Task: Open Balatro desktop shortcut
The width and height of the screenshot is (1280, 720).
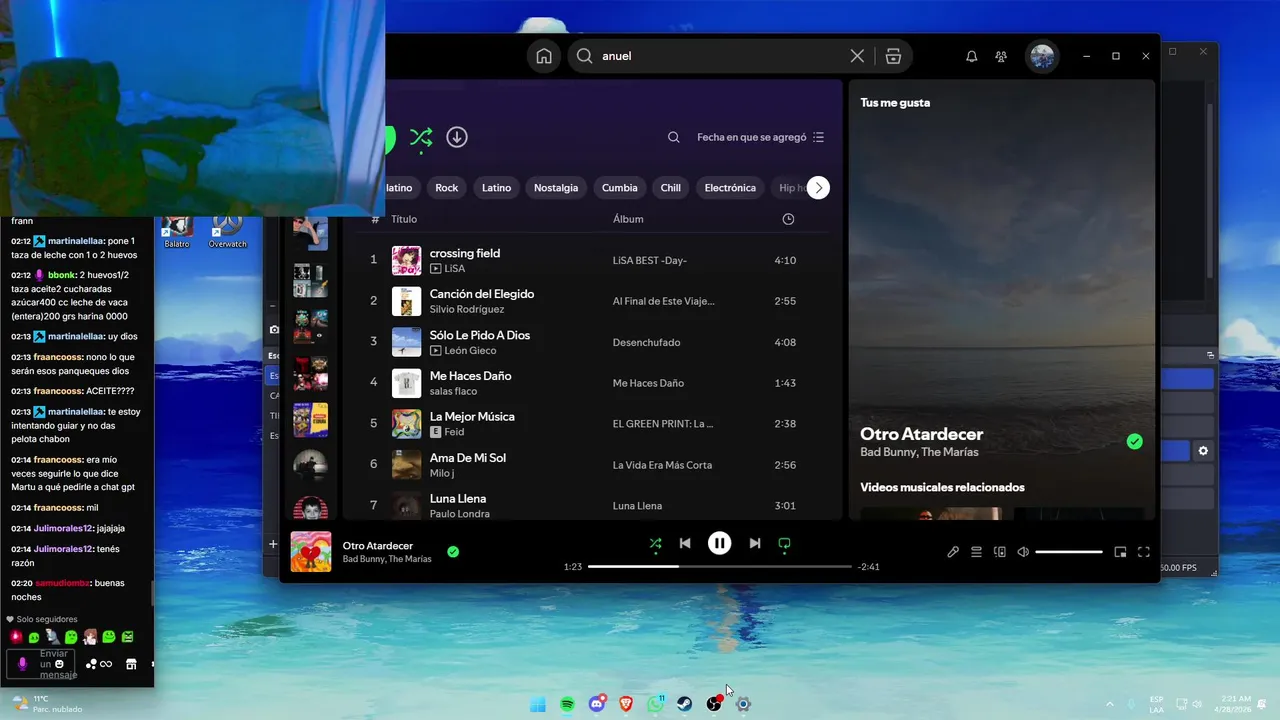Action: [177, 231]
